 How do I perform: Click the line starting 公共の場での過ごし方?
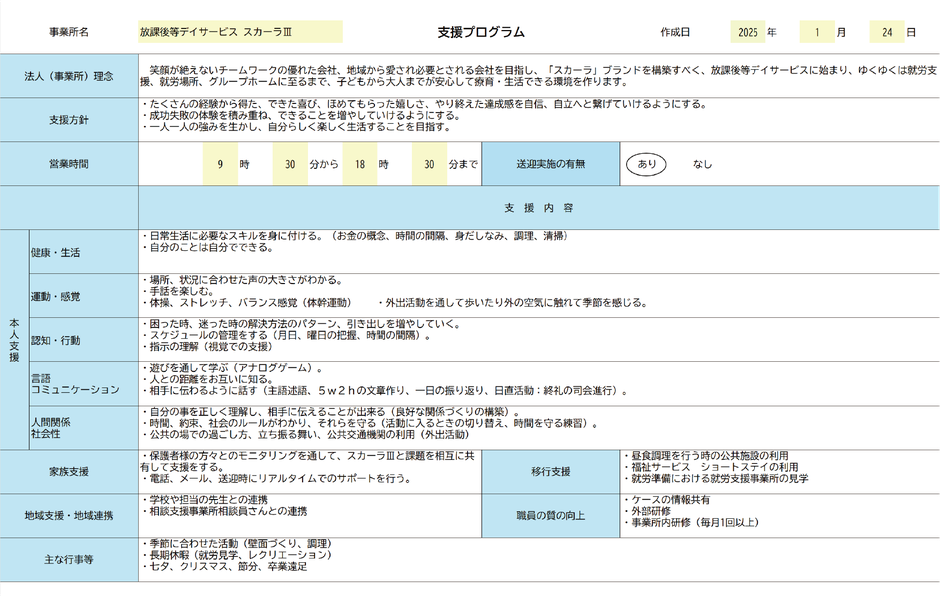[306, 434]
